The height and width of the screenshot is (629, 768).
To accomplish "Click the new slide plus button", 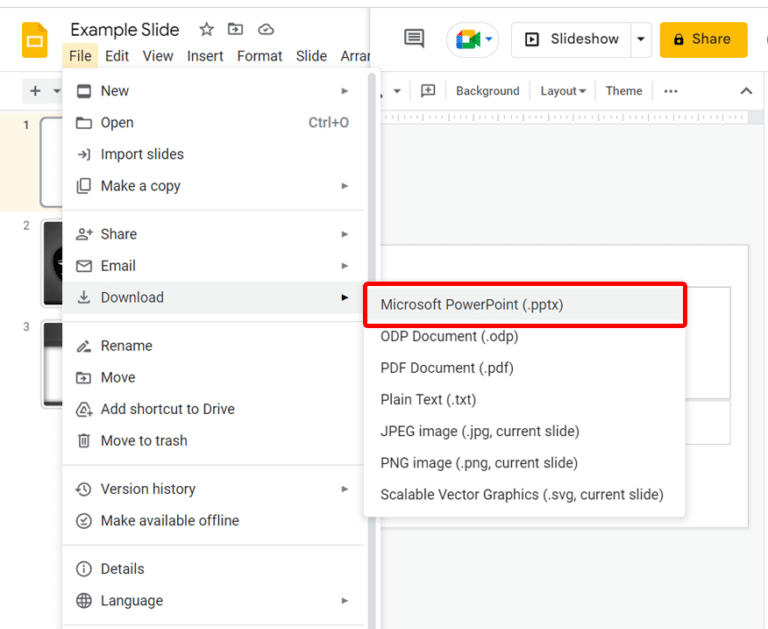I will pyautogui.click(x=35, y=91).
